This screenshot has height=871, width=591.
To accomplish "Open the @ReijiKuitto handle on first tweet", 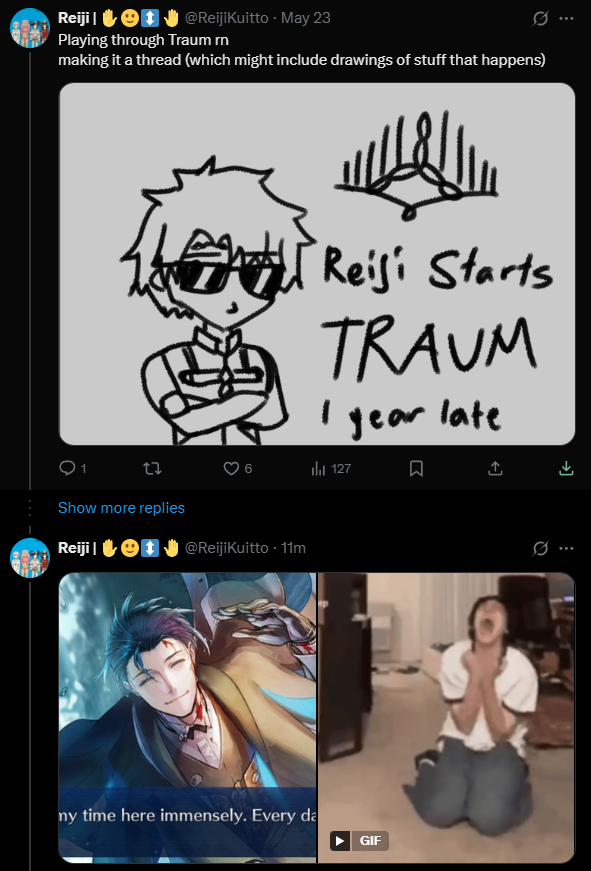I will [x=226, y=18].
